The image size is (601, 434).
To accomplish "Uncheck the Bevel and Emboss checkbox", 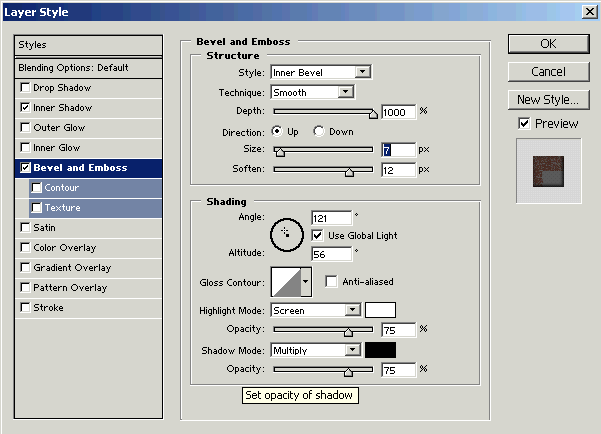I will click(25, 168).
